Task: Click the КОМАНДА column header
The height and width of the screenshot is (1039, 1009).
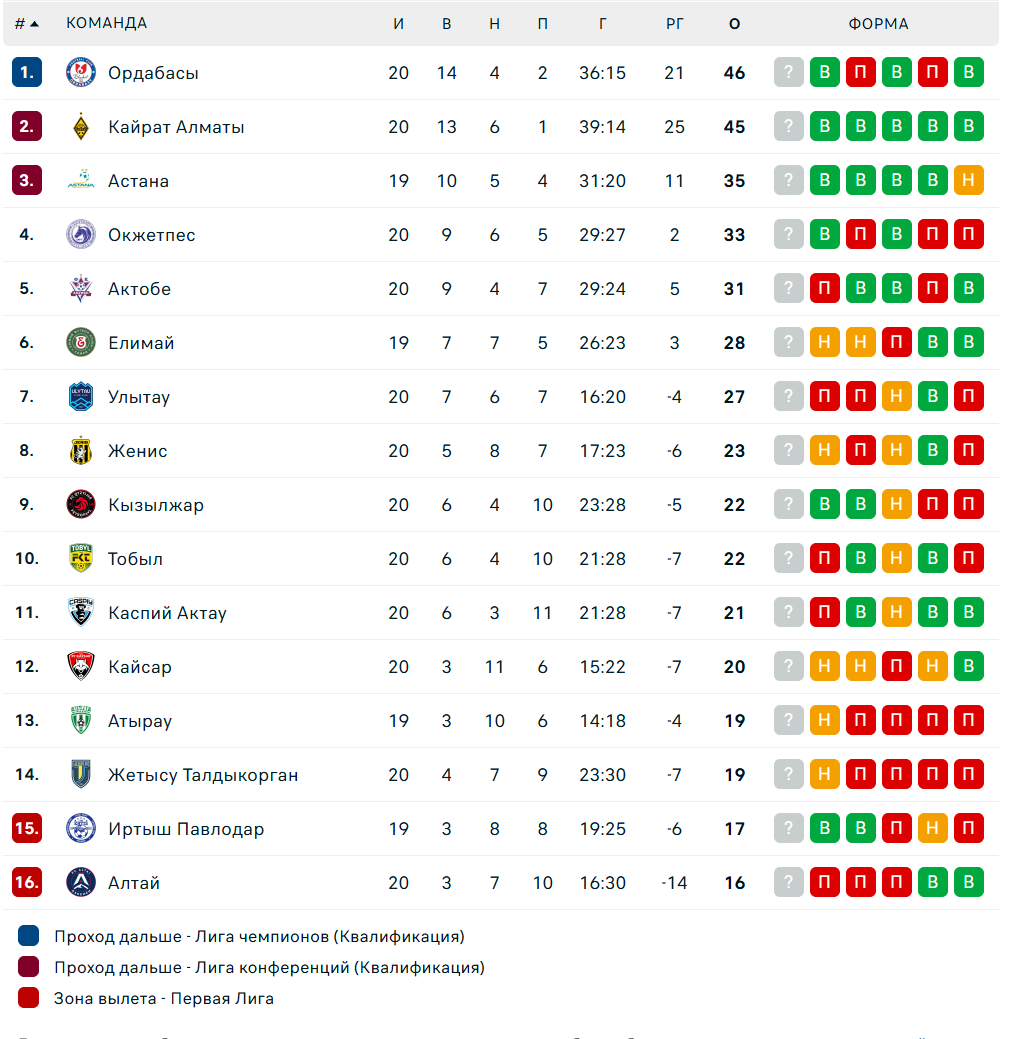Action: 107,23
